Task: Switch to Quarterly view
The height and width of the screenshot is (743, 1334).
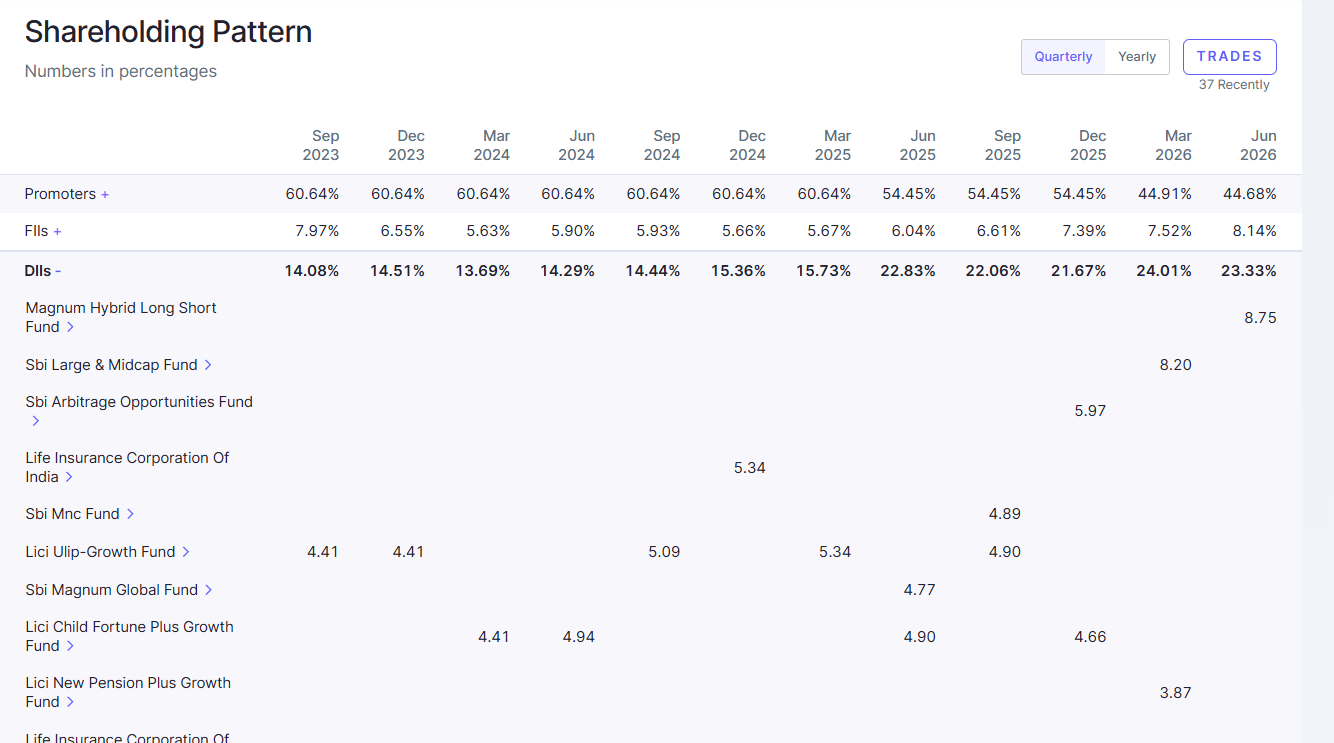Action: pyautogui.click(x=1063, y=57)
